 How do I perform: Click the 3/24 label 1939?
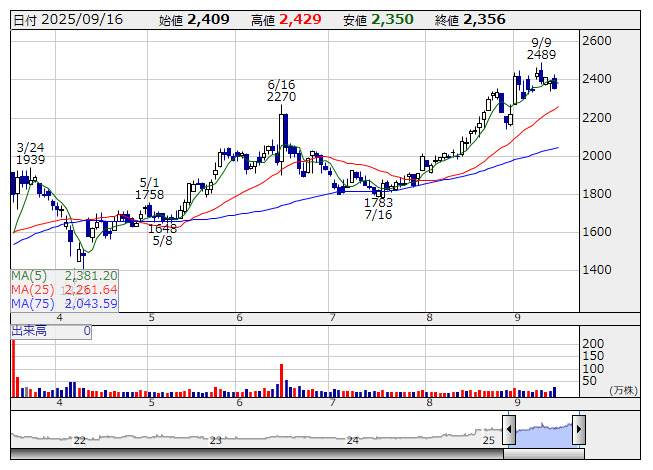pyautogui.click(x=30, y=160)
